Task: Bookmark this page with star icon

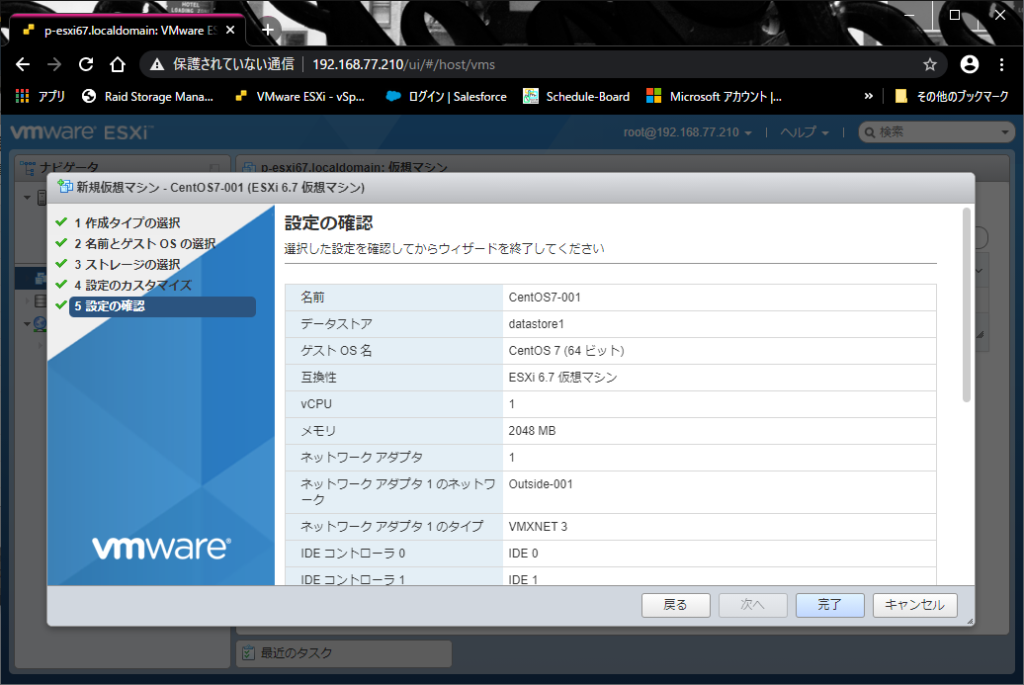Action: [x=929, y=64]
